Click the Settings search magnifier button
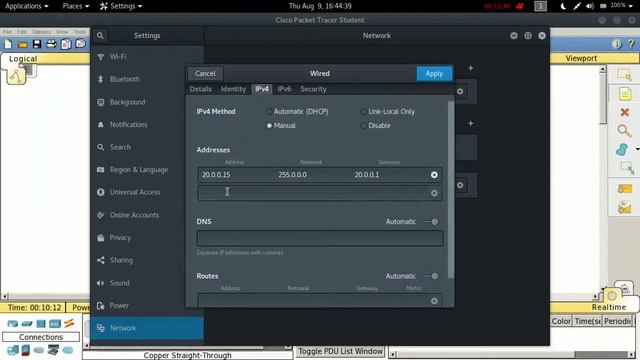The image size is (640, 360). 100,36
